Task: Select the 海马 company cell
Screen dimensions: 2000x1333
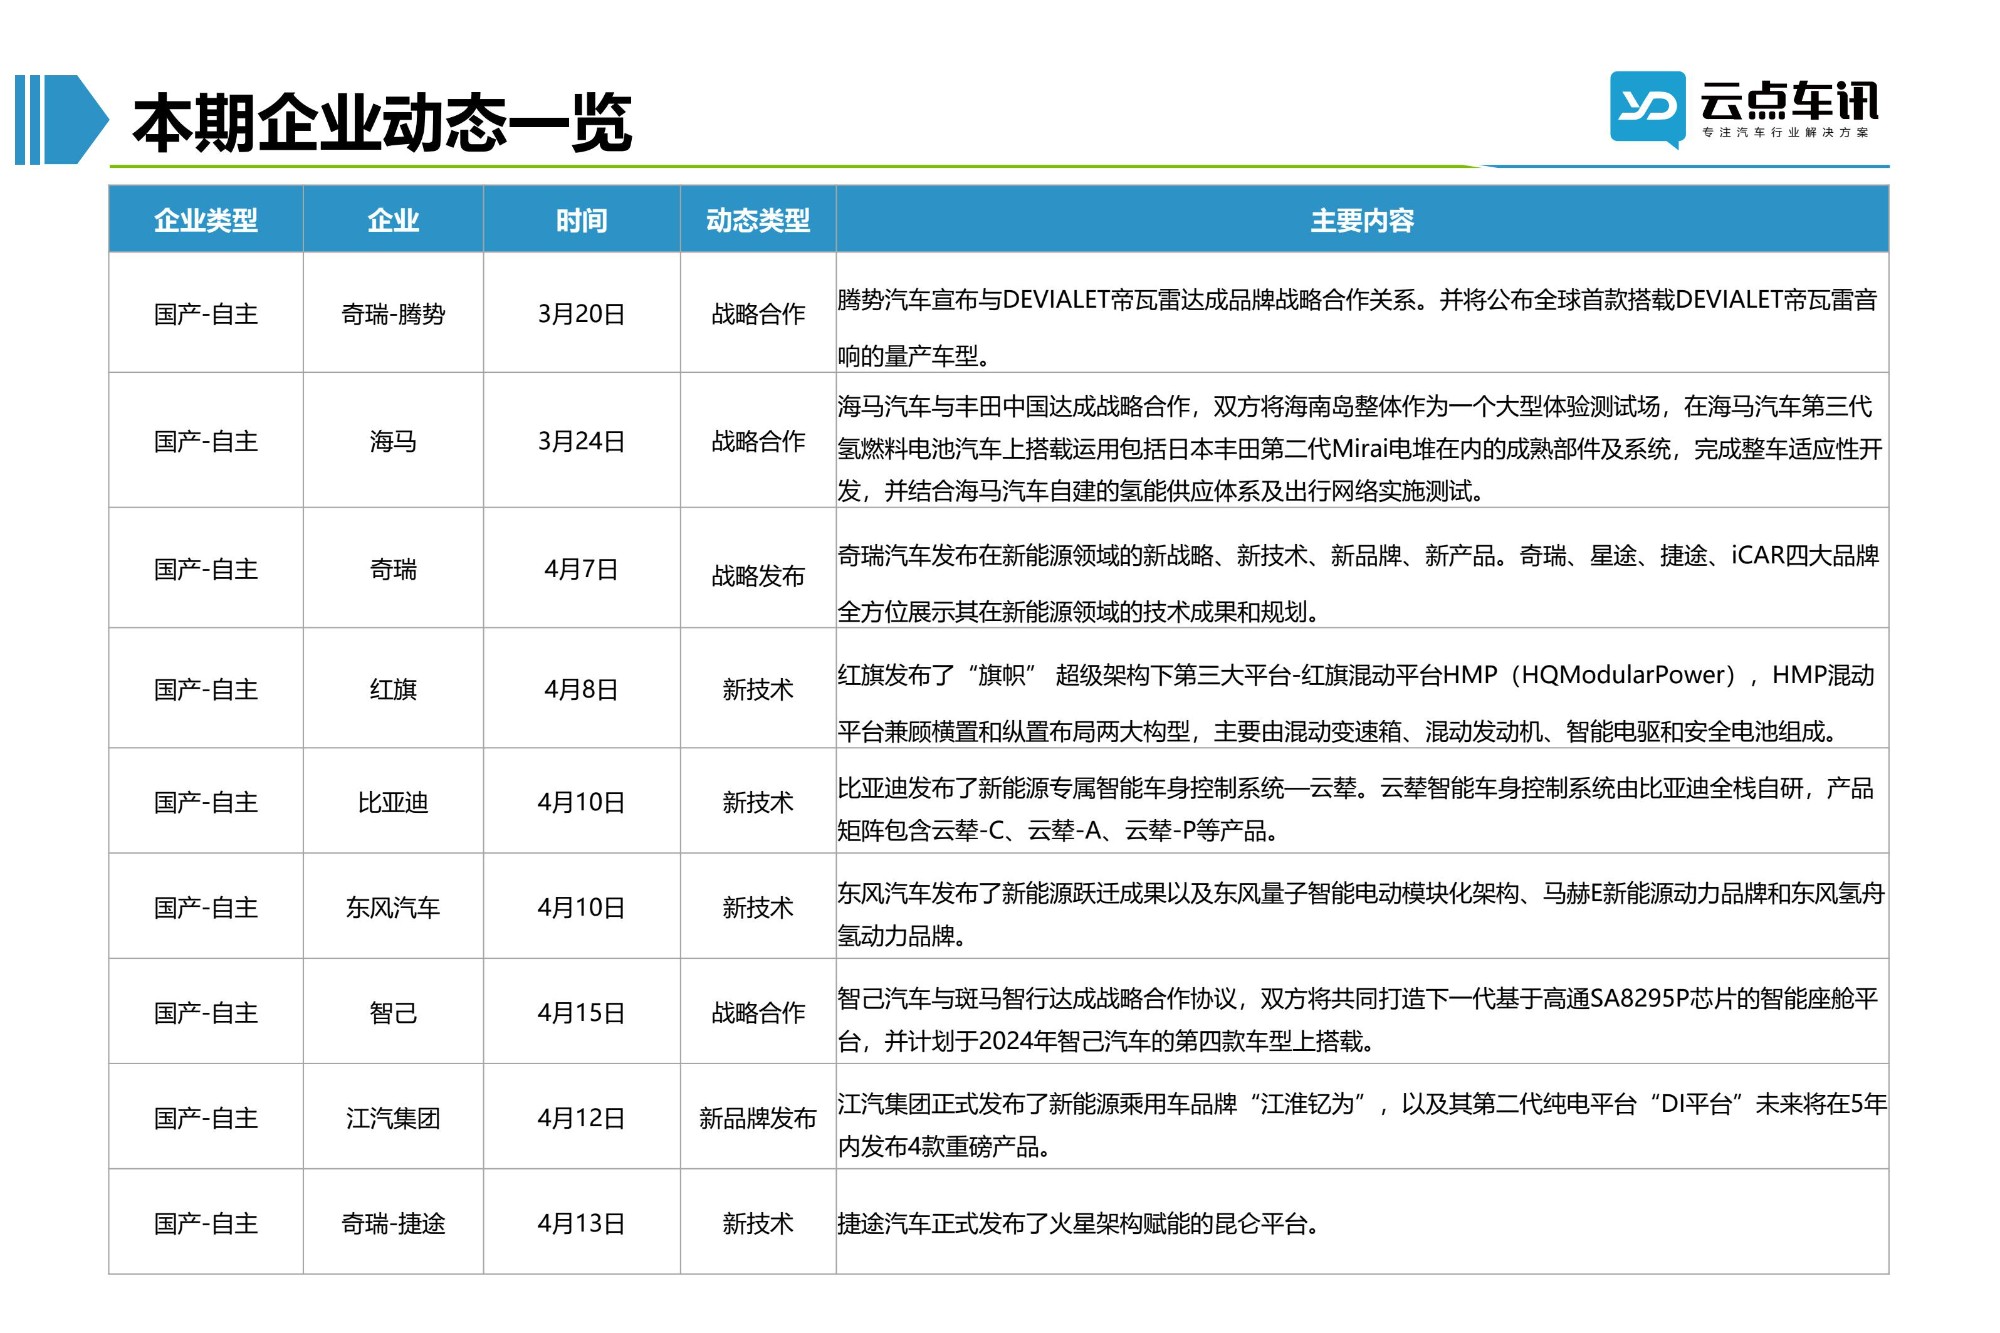Action: 393,441
